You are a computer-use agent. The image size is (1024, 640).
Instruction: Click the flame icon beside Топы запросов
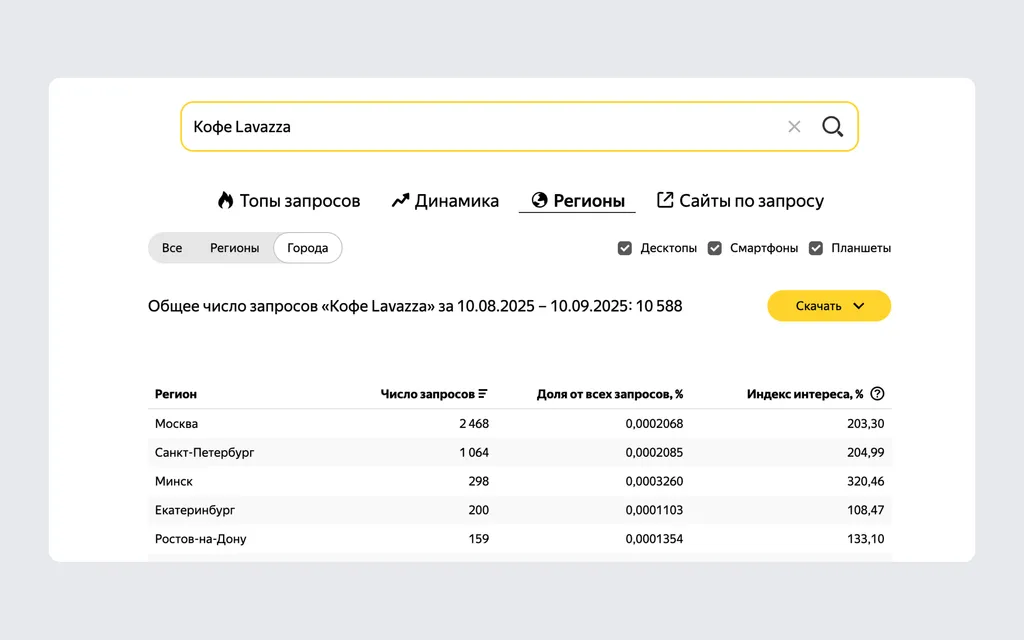click(225, 200)
